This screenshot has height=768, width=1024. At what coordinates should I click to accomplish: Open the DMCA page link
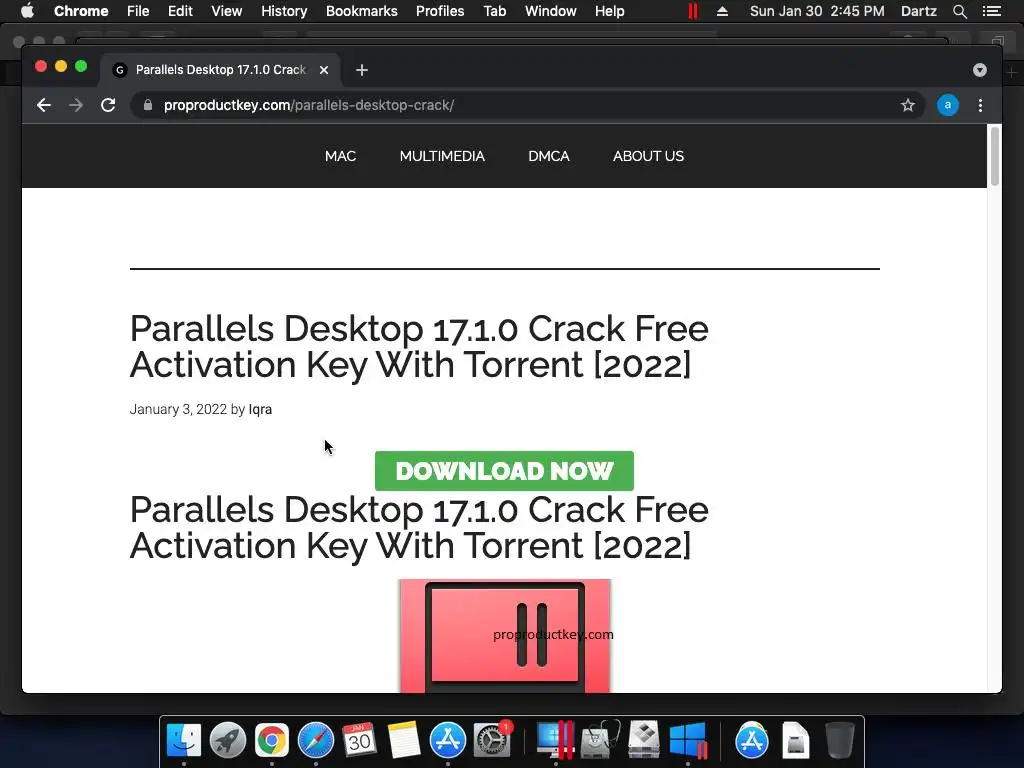(x=549, y=156)
